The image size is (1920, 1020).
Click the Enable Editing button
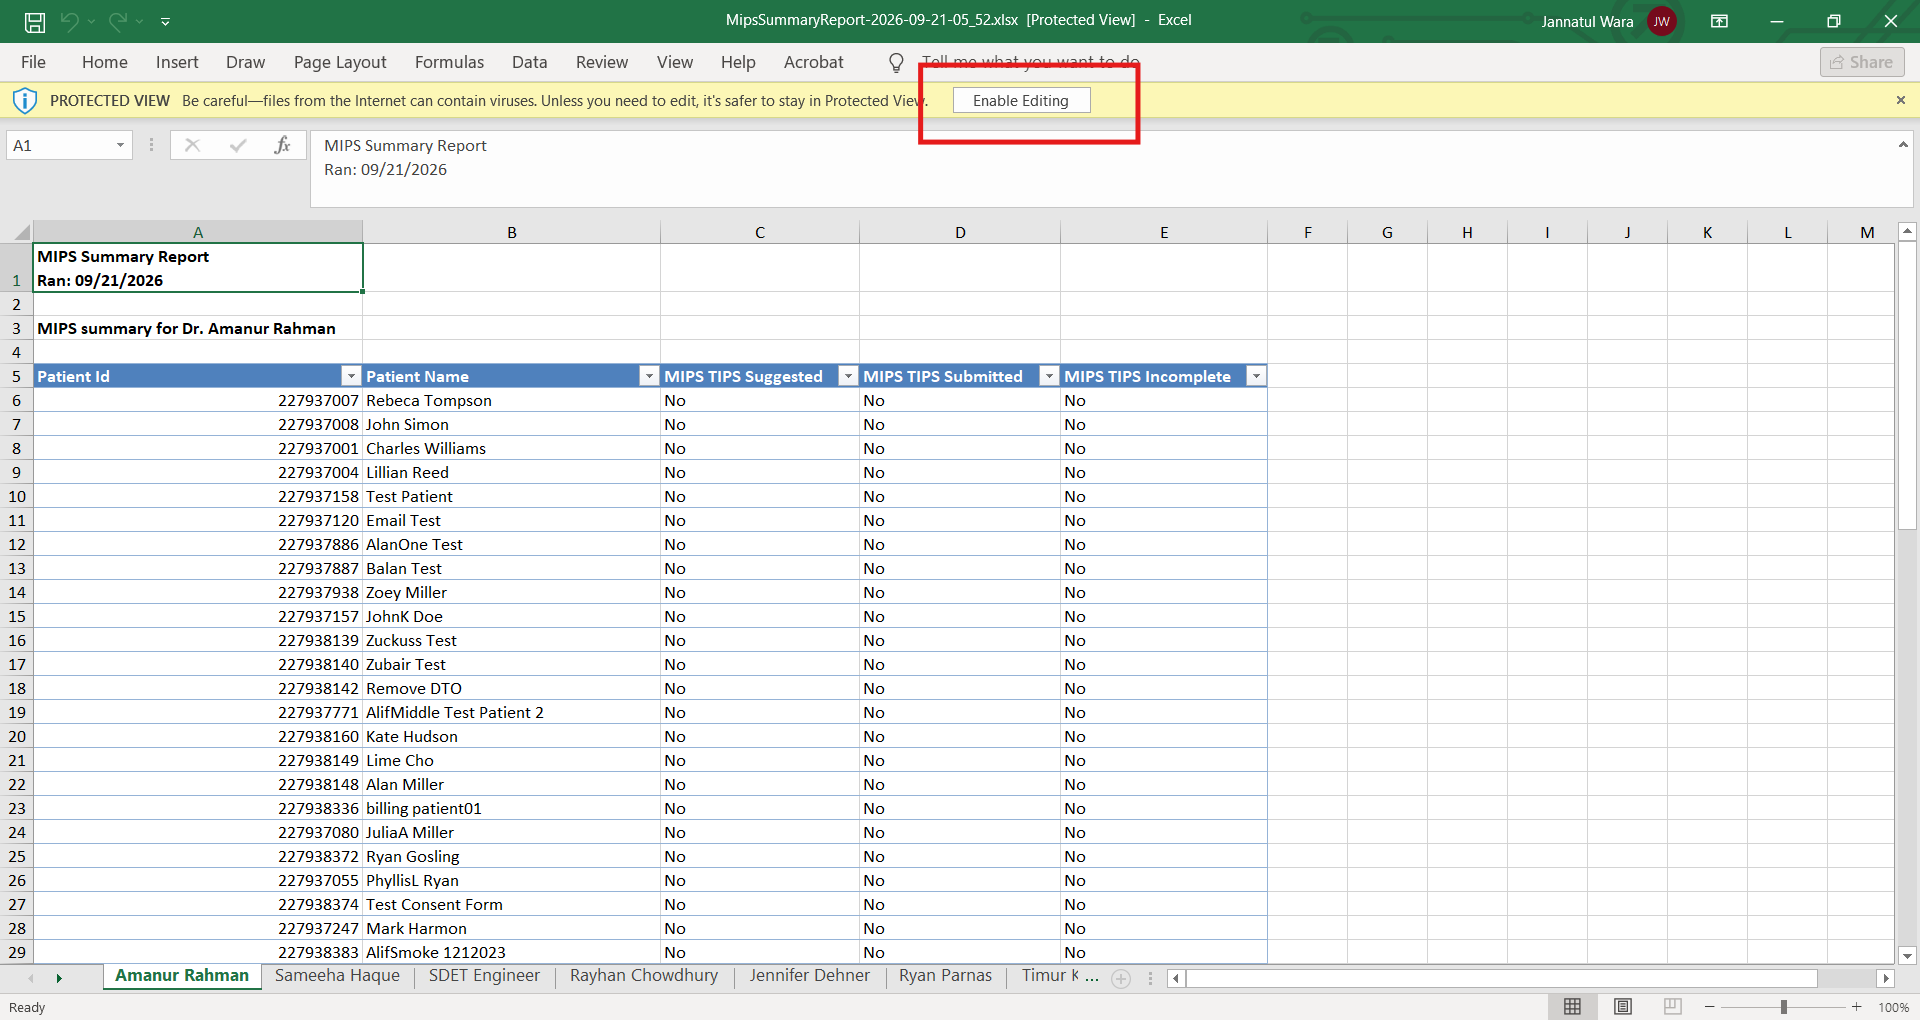[1021, 100]
